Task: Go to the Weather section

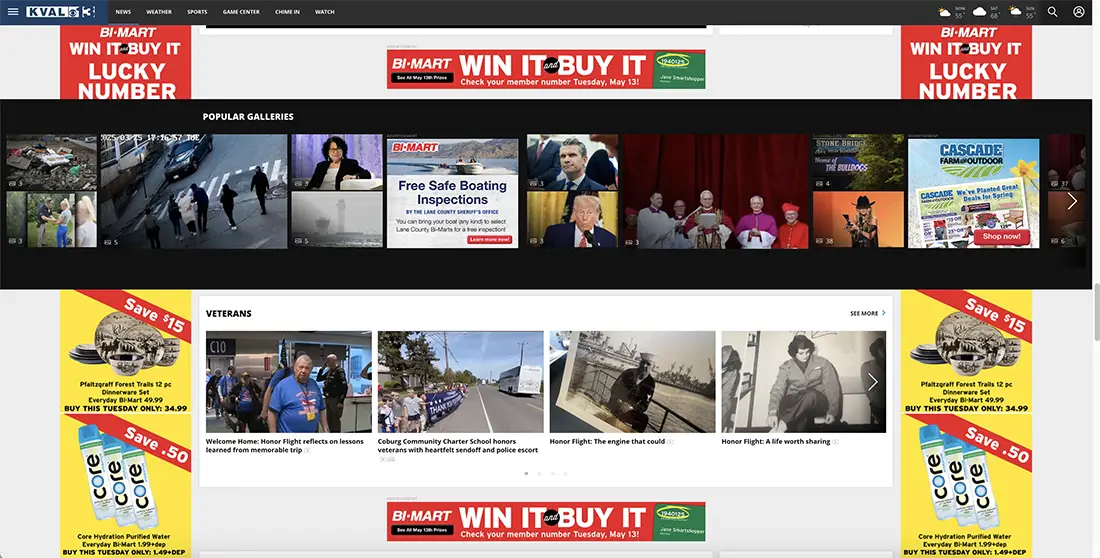Action: [x=159, y=12]
